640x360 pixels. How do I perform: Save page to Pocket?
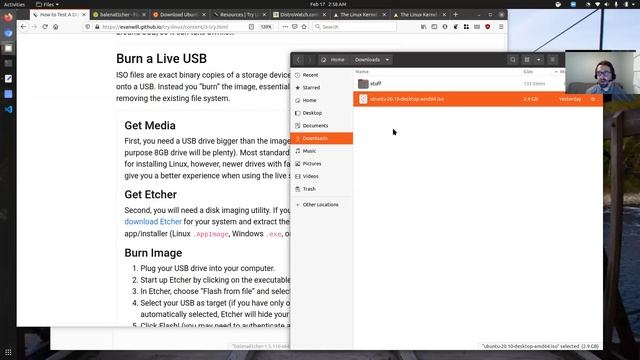[295, 27]
